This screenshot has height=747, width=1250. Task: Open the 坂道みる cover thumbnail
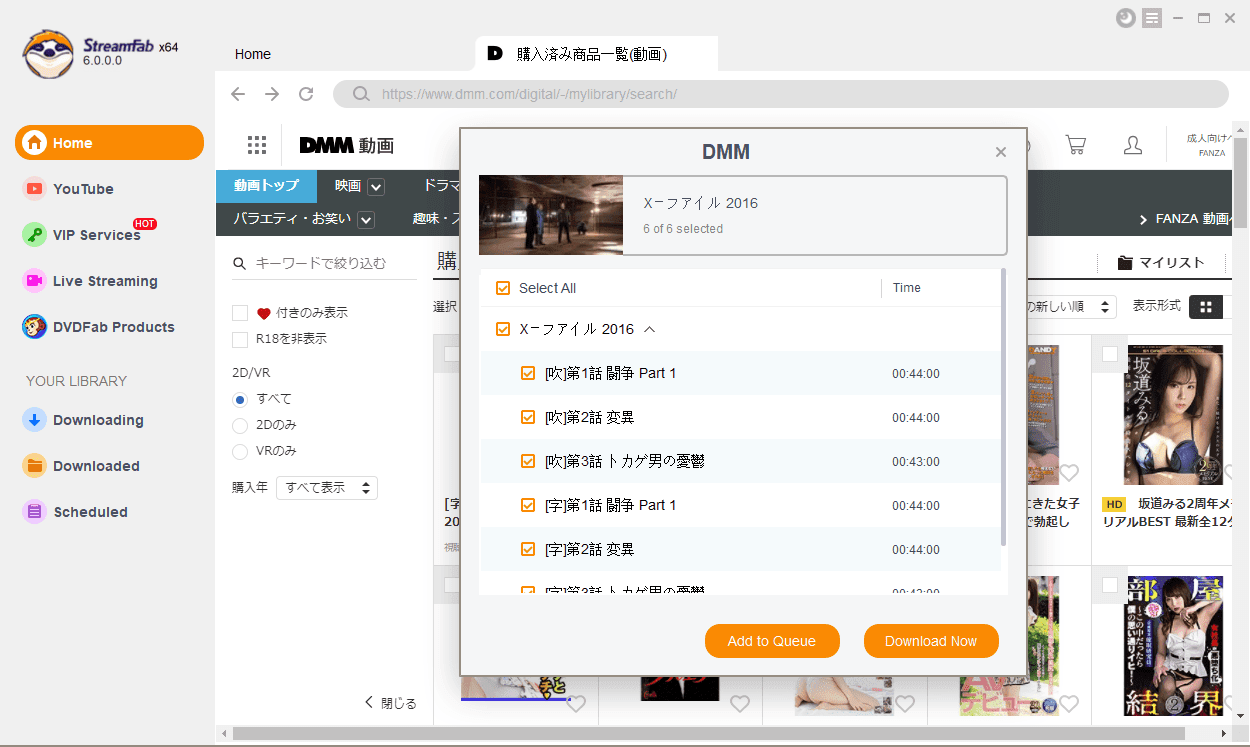point(1175,416)
